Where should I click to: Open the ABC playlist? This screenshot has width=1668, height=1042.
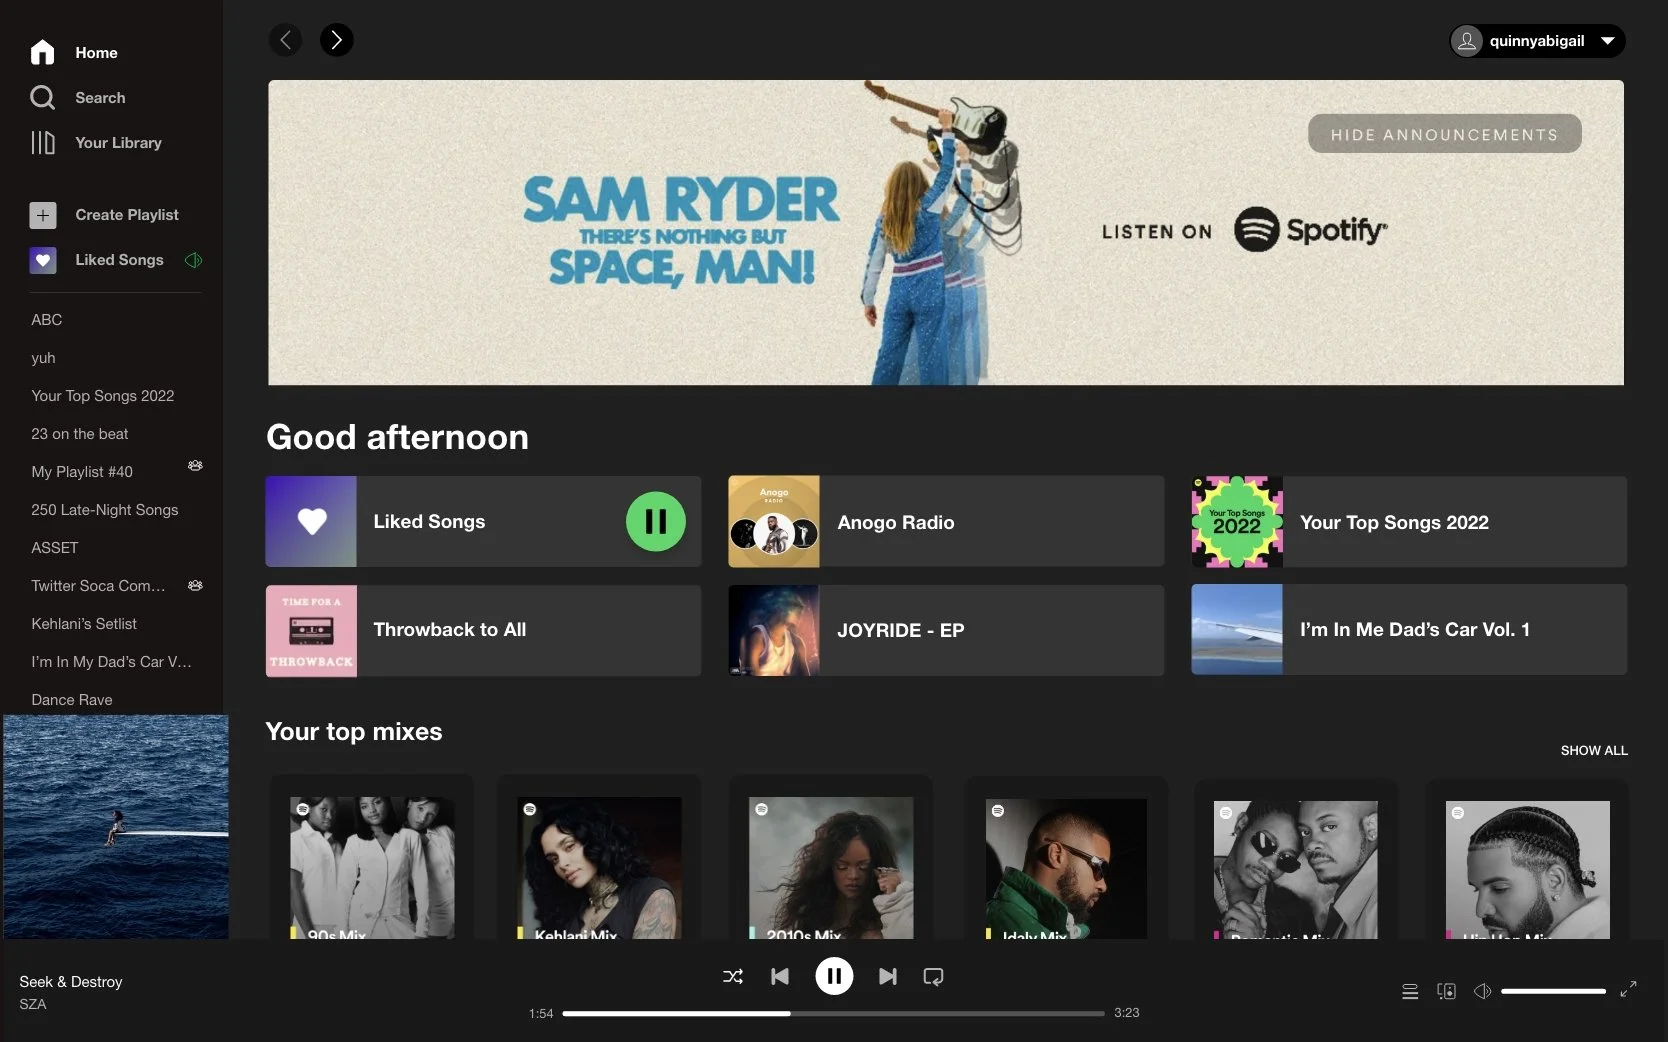(x=46, y=320)
